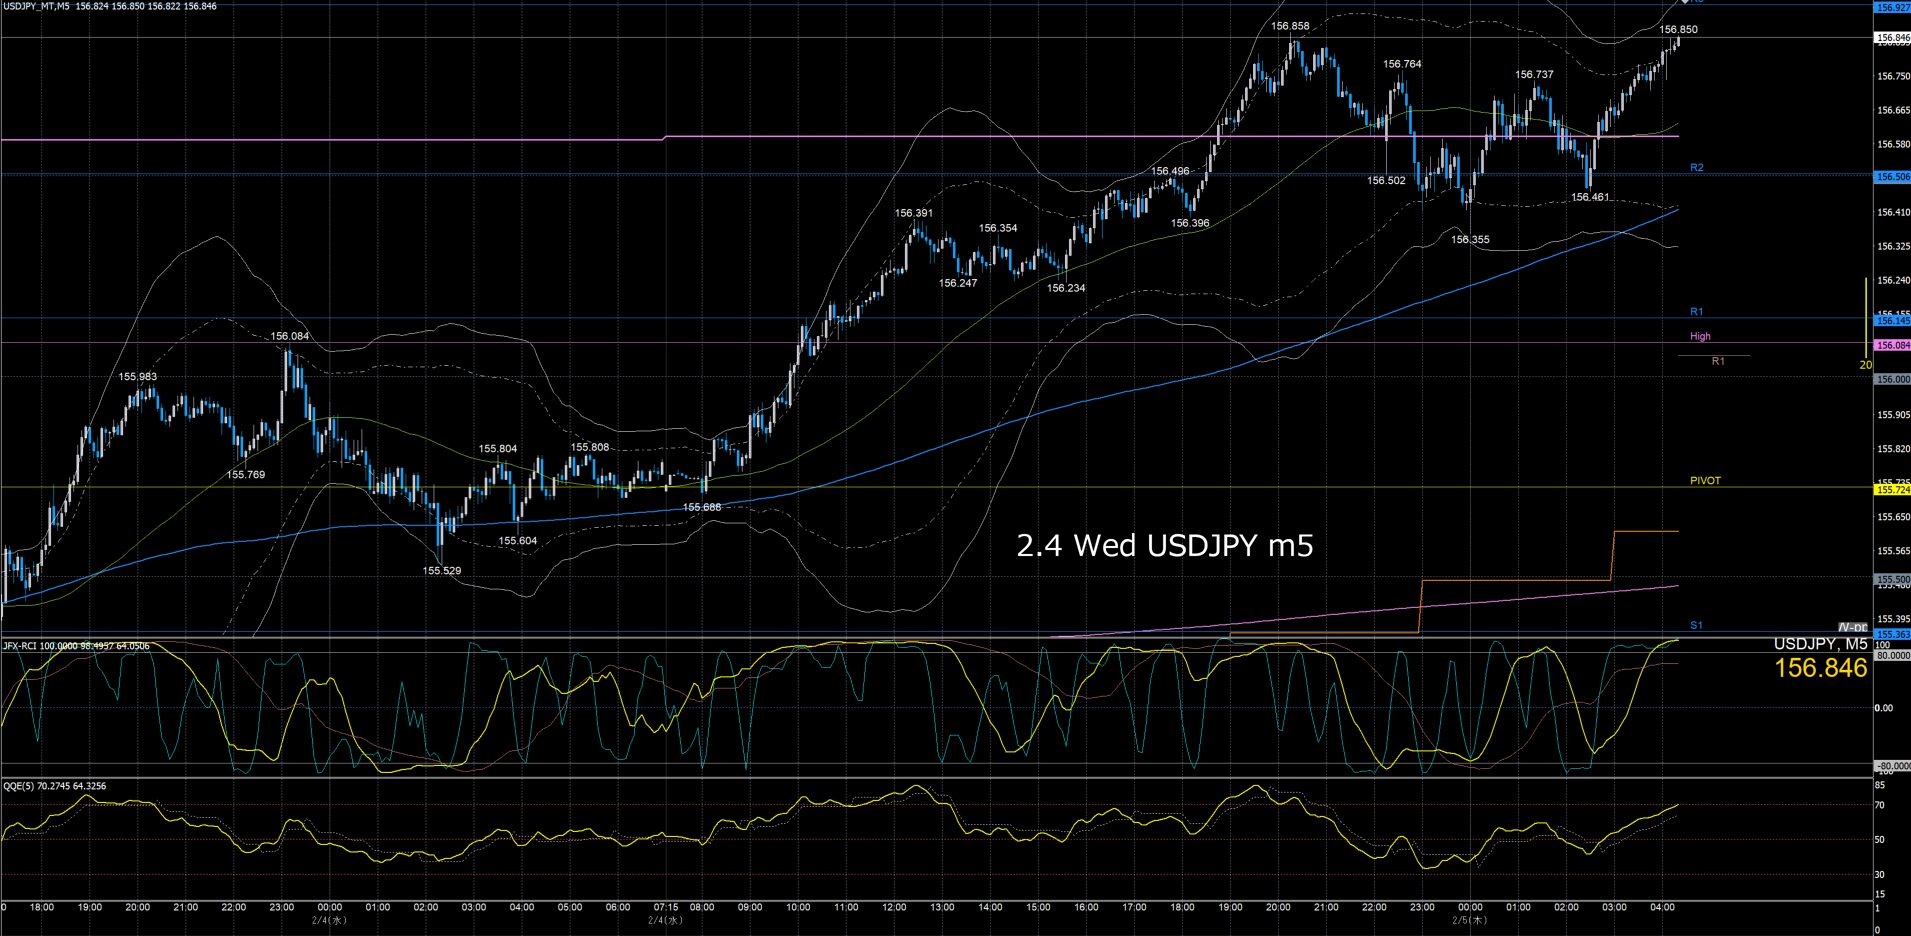Screen dimensions: 1911x936
Task: Click the pink 156.084 price tag
Action: coord(1892,345)
